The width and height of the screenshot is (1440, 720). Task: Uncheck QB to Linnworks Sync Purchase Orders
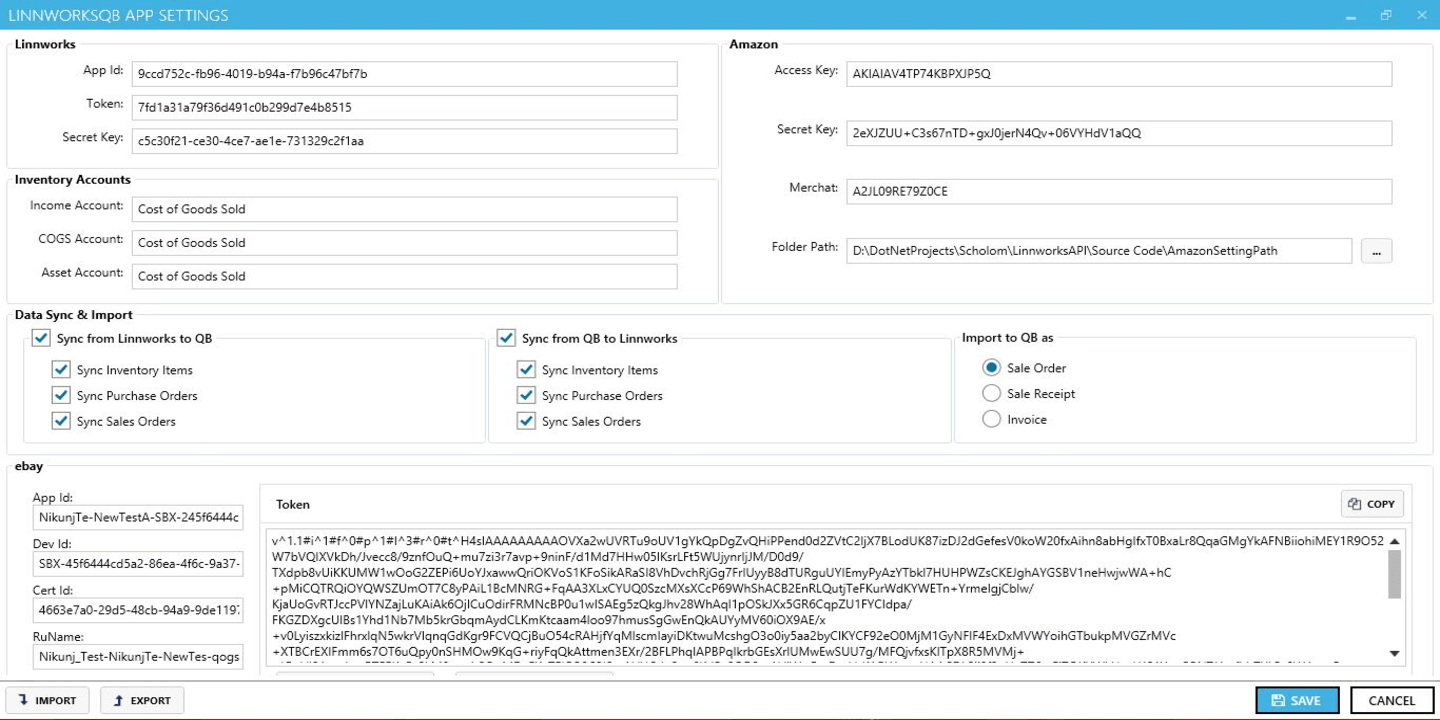(526, 395)
